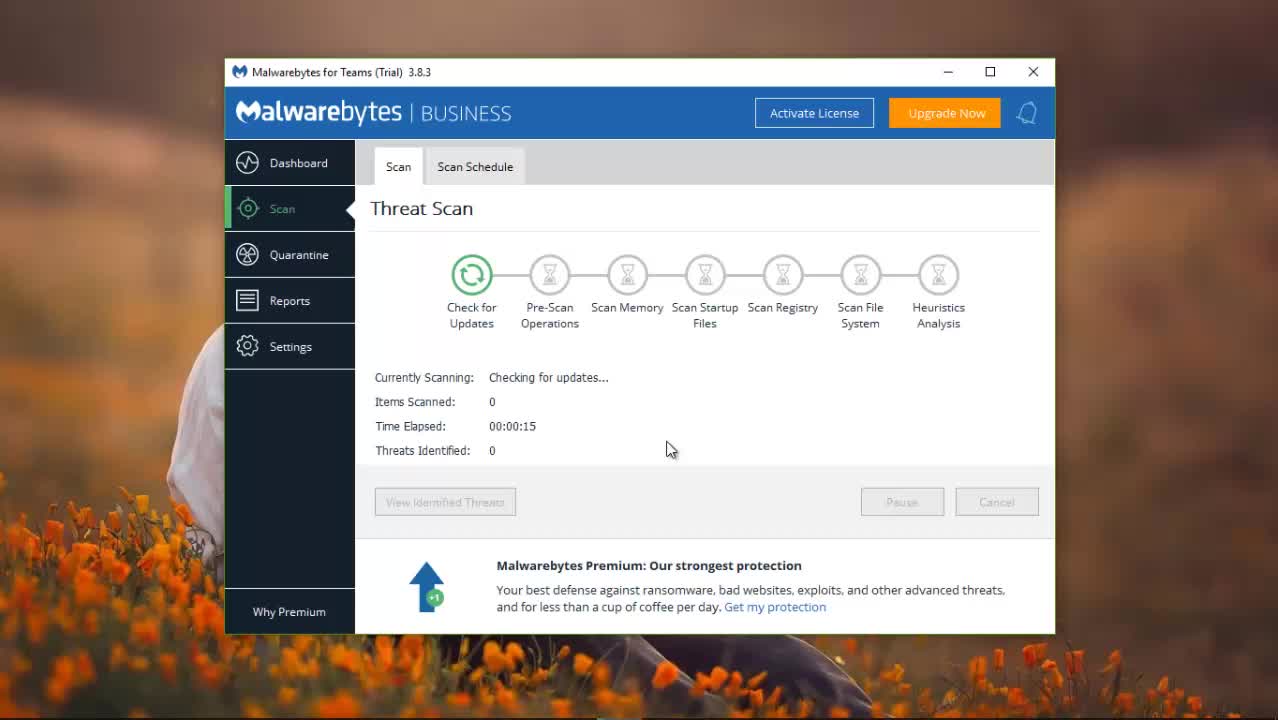1278x720 pixels.
Task: Switch to the Scan Schedule tab
Action: [x=475, y=166]
